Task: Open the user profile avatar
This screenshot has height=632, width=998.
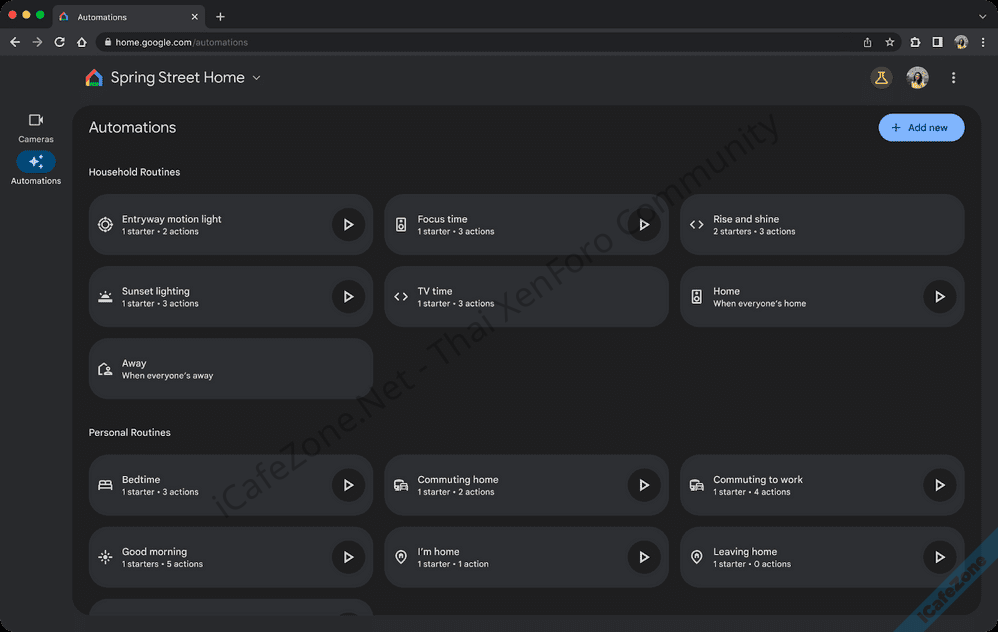Action: tap(917, 78)
